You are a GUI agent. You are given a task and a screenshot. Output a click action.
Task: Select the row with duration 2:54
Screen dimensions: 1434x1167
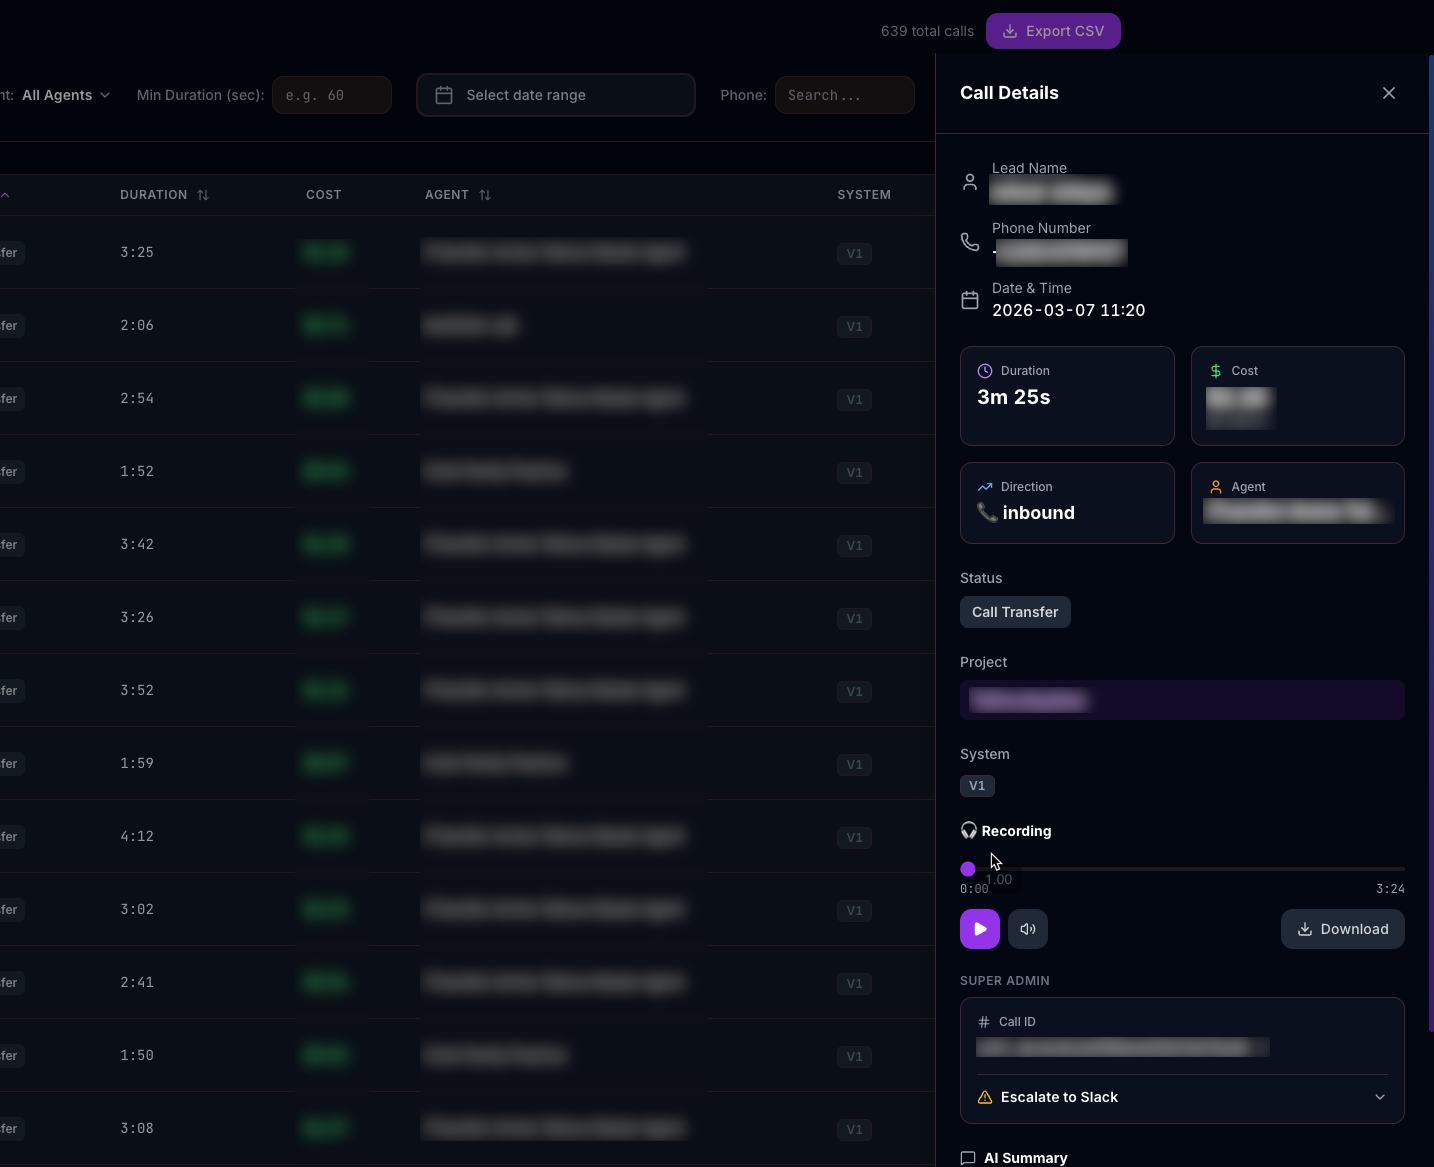pyautogui.click(x=467, y=398)
